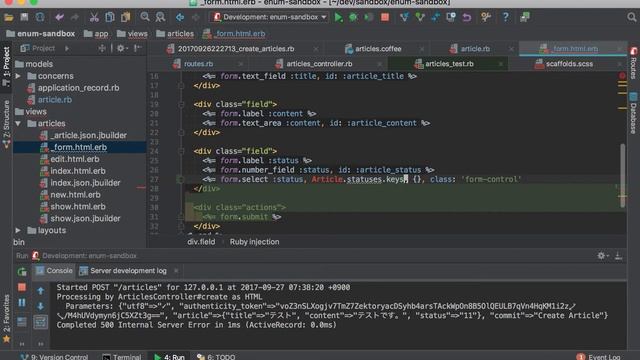Viewport: 640px width, 360px height.
Task: Open the Event Log
Action: pos(598,356)
